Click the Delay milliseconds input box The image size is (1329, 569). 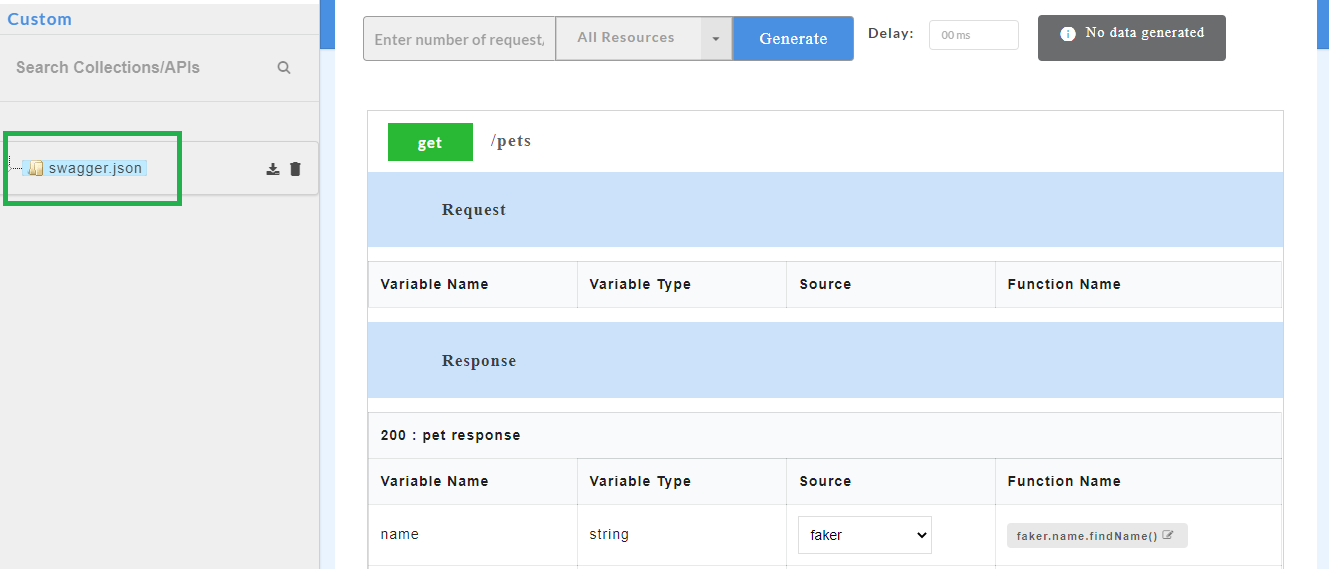pyautogui.click(x=973, y=35)
